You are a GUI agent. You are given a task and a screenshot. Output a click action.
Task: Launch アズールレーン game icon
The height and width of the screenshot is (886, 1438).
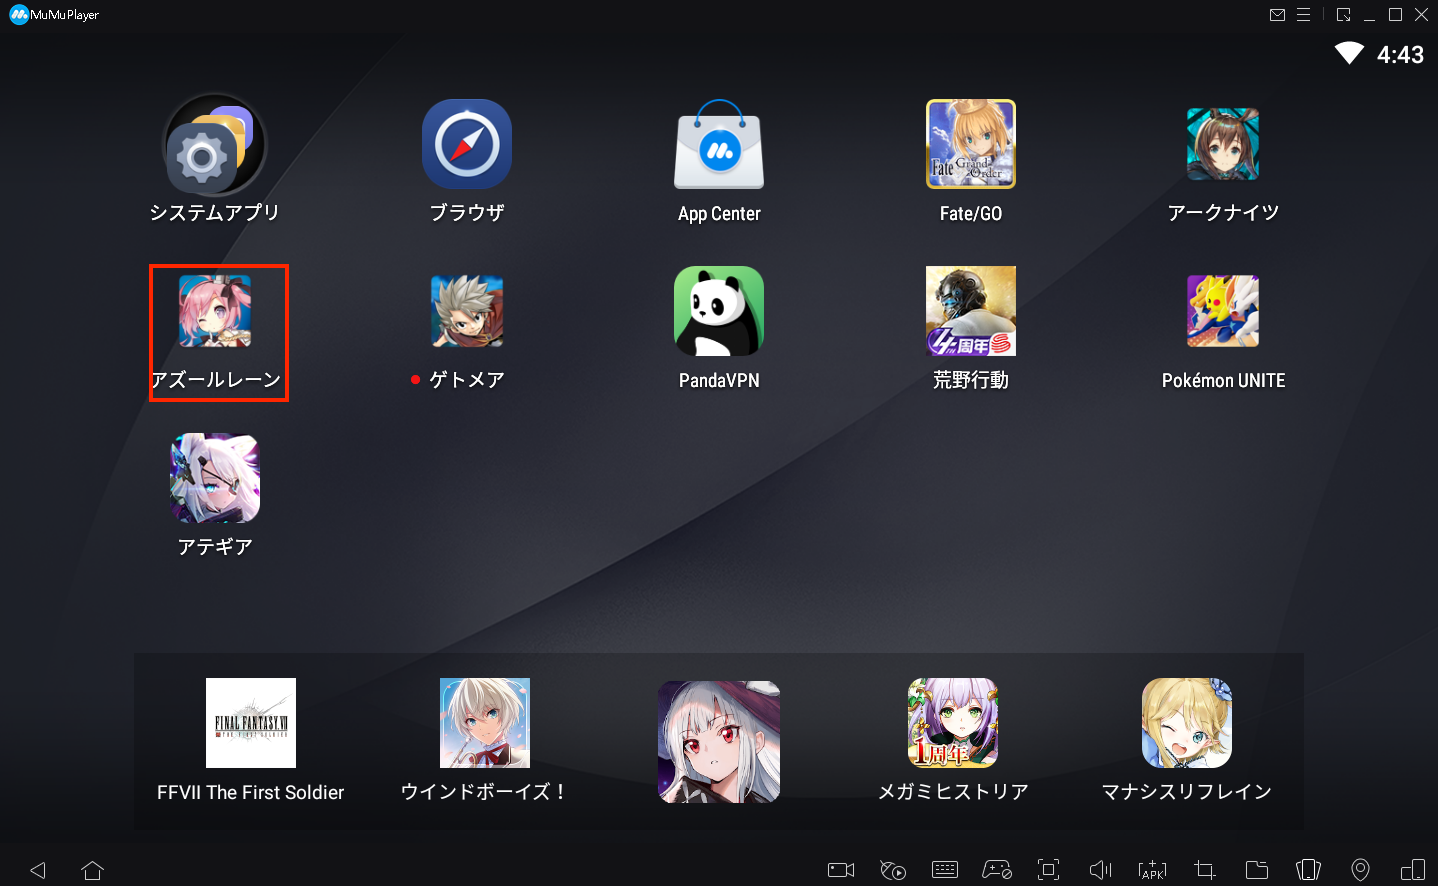pos(215,311)
